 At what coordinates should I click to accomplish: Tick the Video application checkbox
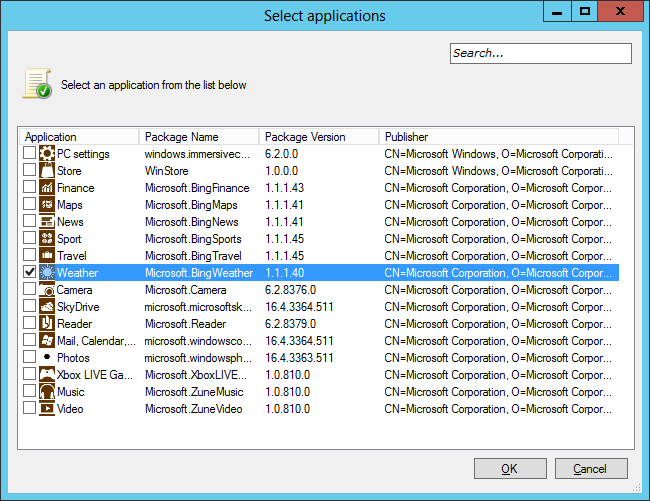29,409
